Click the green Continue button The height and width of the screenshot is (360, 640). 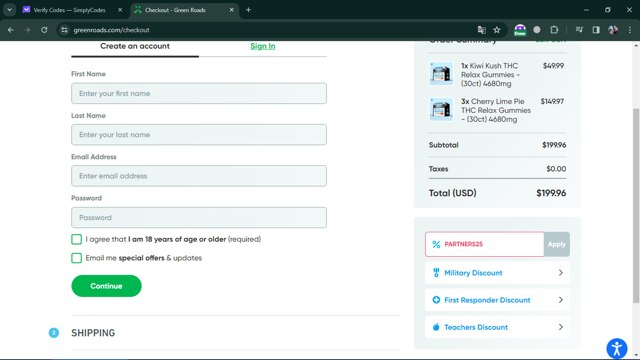(107, 286)
